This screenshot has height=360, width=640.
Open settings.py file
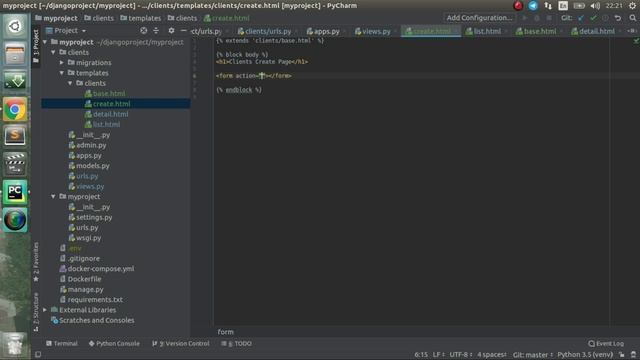[94, 218]
